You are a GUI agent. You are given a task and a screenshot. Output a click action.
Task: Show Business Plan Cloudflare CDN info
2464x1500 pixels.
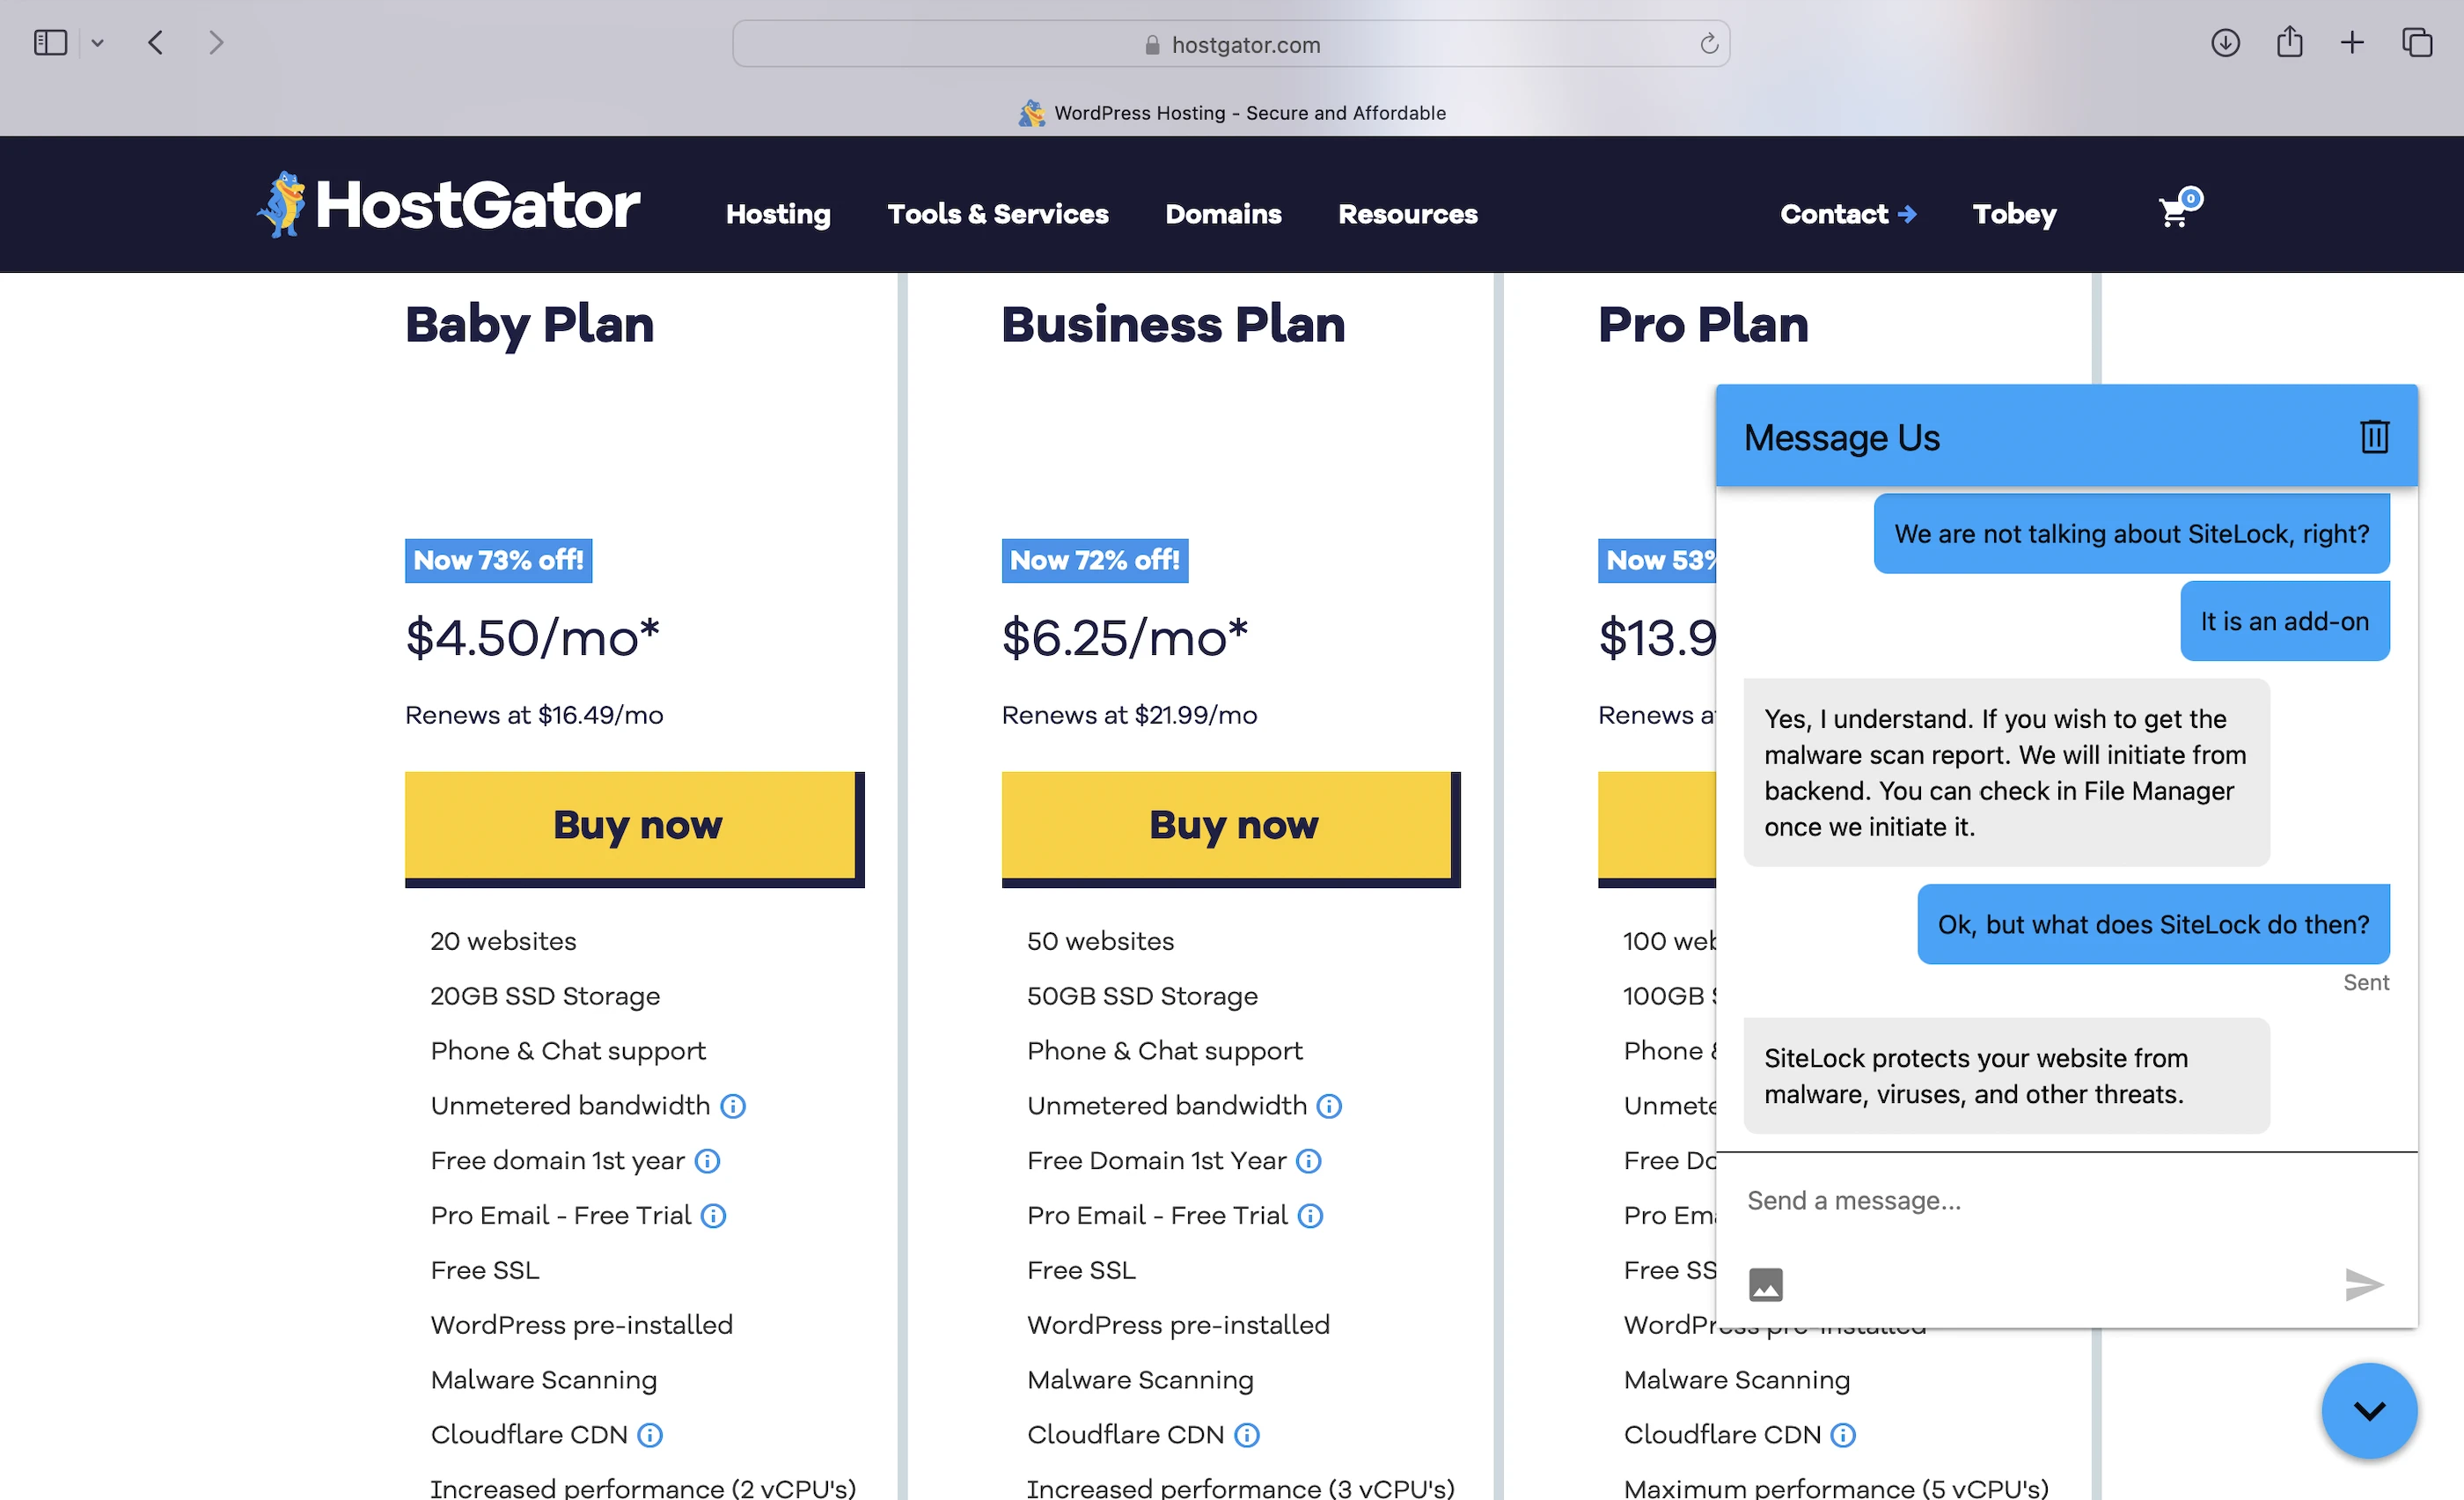click(x=1246, y=1435)
